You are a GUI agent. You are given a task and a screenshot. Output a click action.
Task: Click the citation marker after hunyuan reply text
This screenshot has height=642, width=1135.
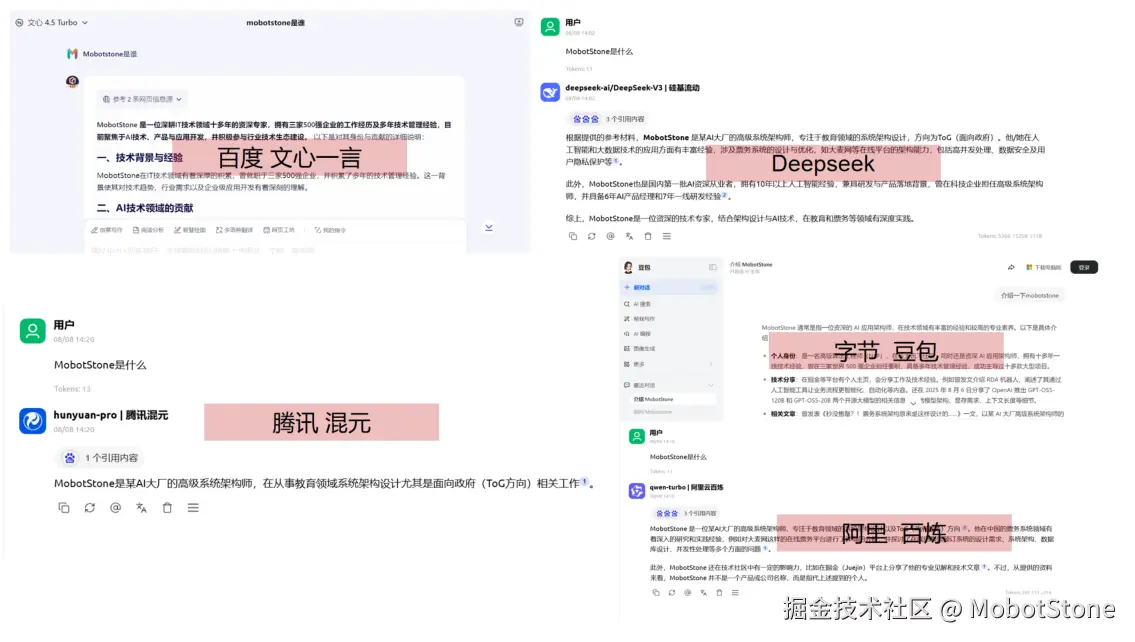click(x=585, y=481)
